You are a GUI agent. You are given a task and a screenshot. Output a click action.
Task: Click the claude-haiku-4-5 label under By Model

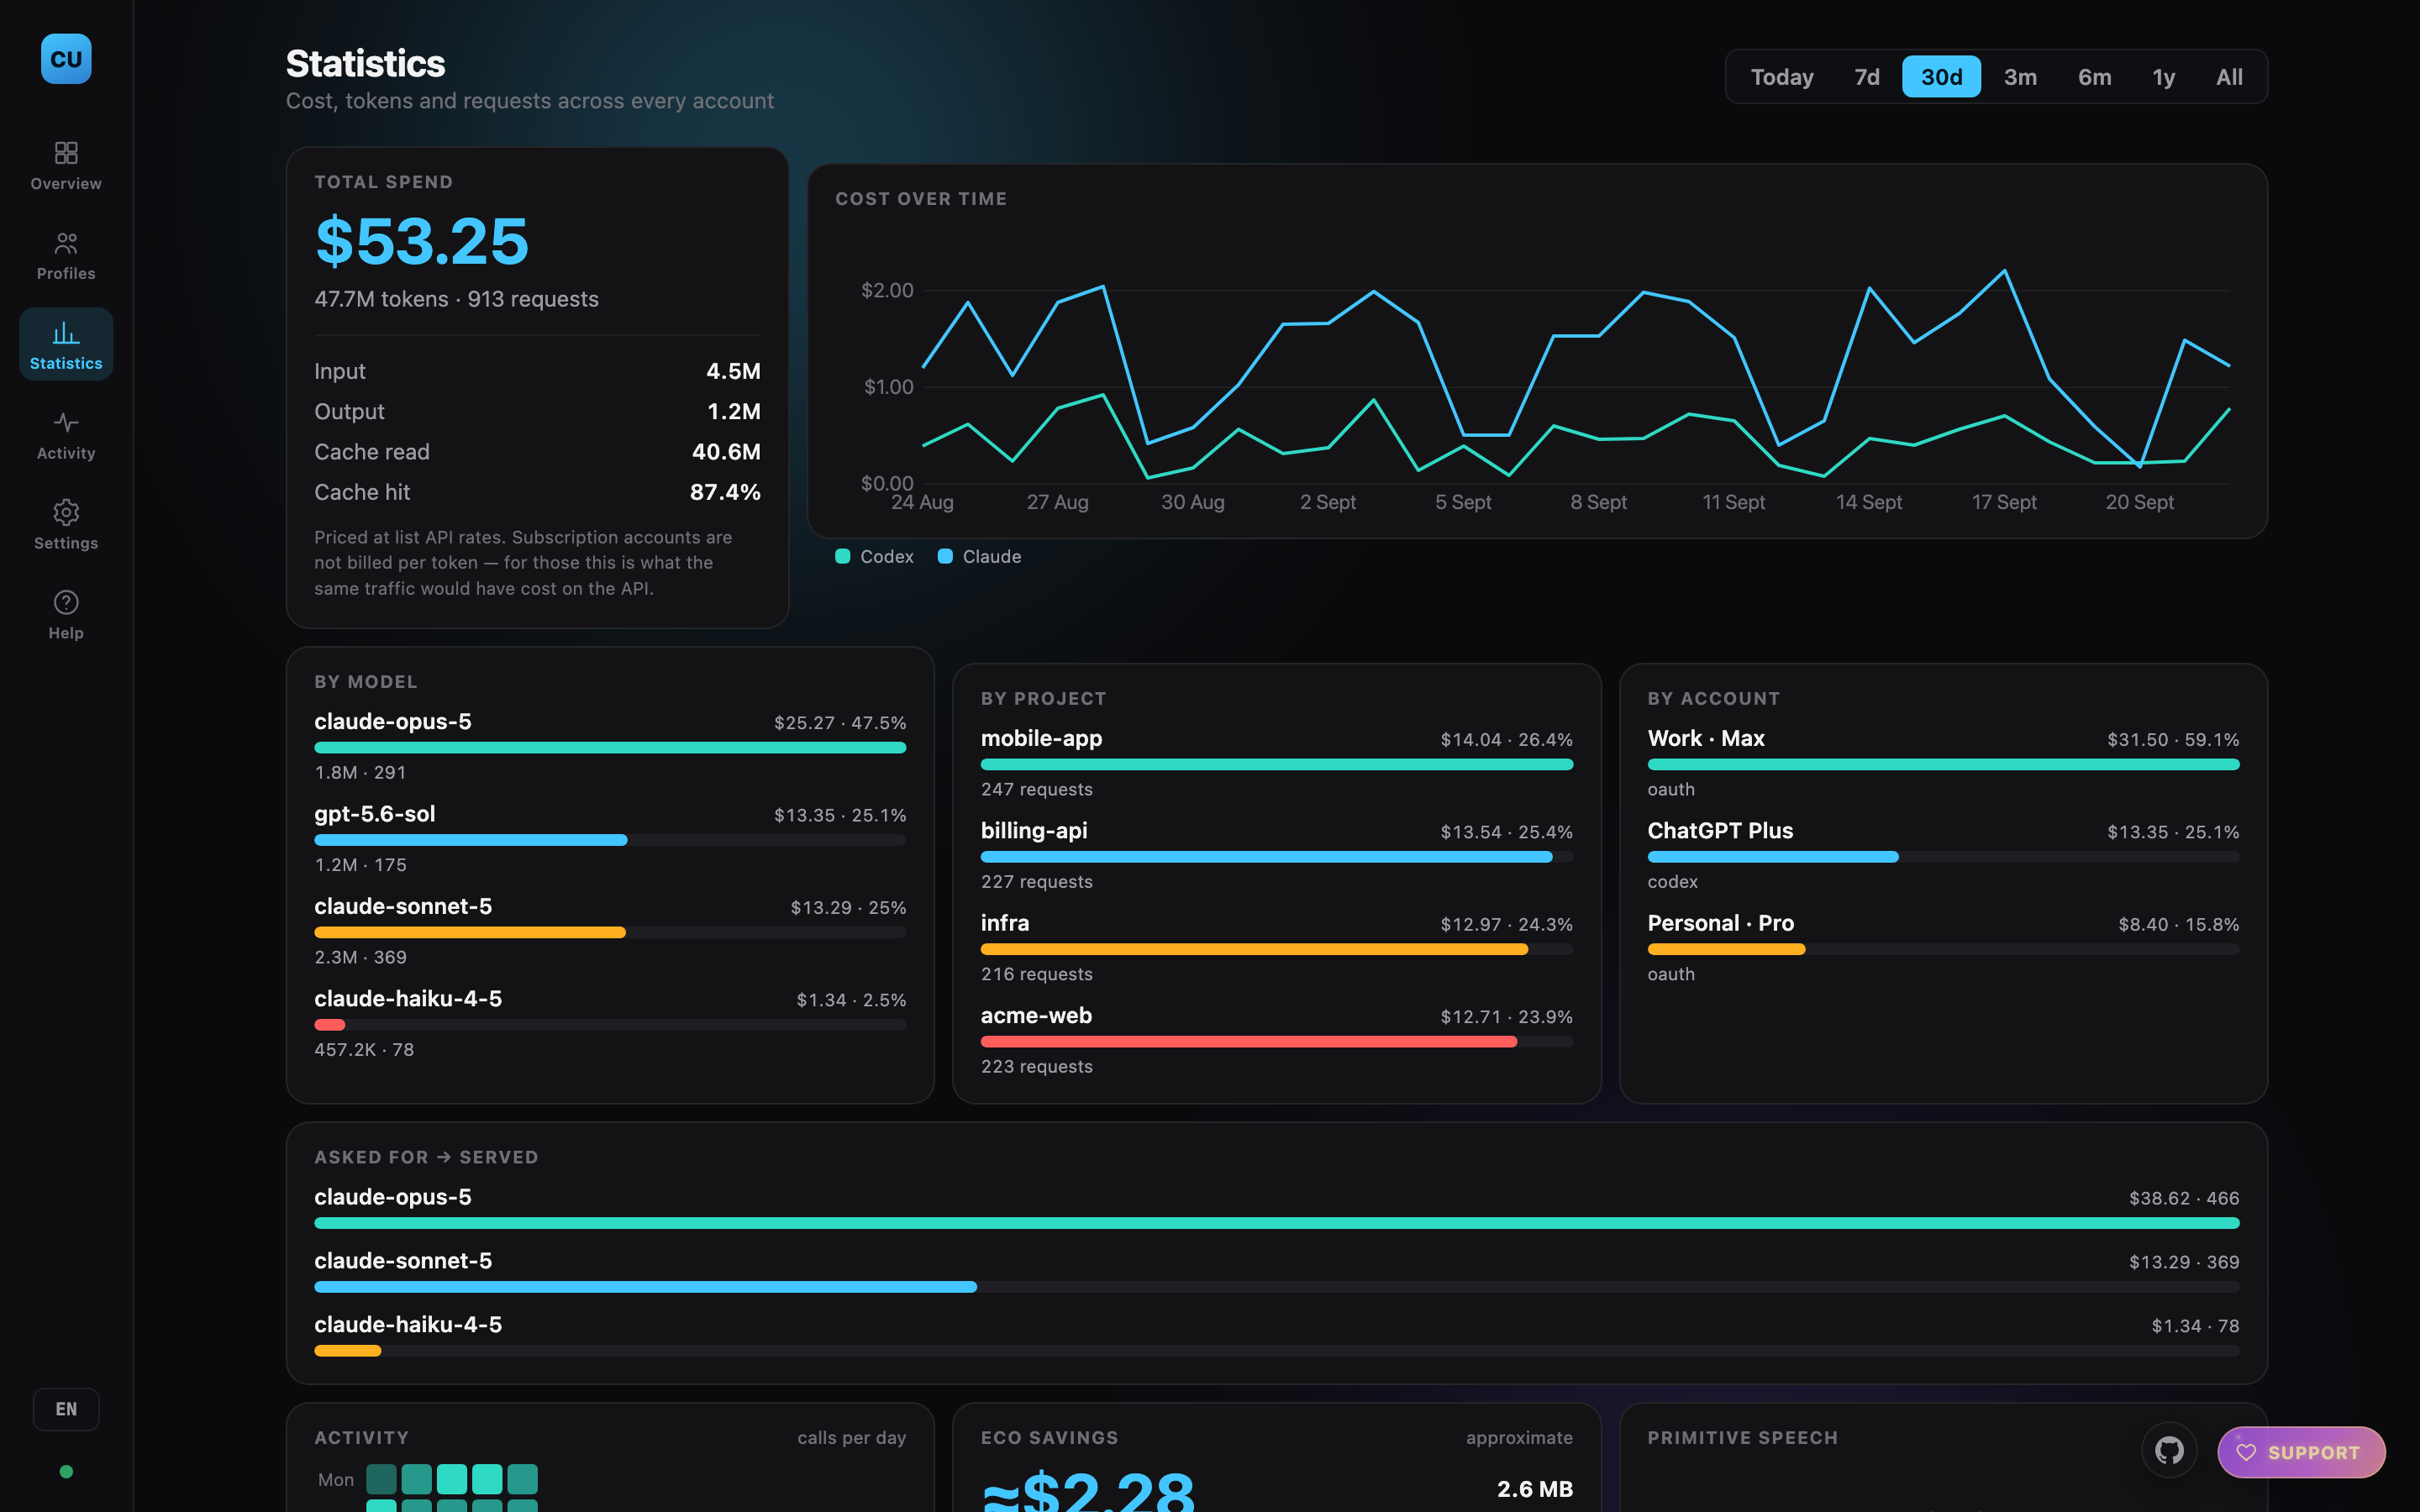click(x=408, y=998)
